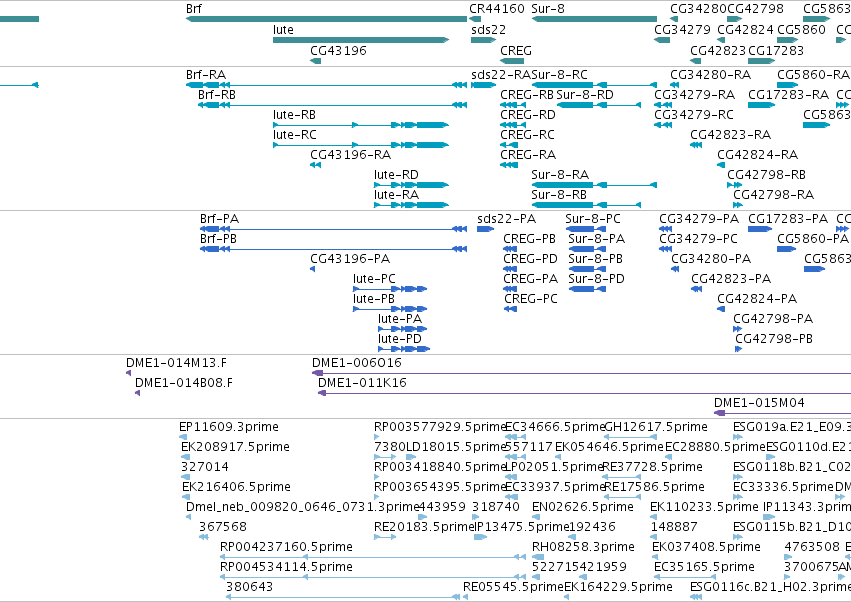Click the DME1-015M04 clone label

point(759,403)
